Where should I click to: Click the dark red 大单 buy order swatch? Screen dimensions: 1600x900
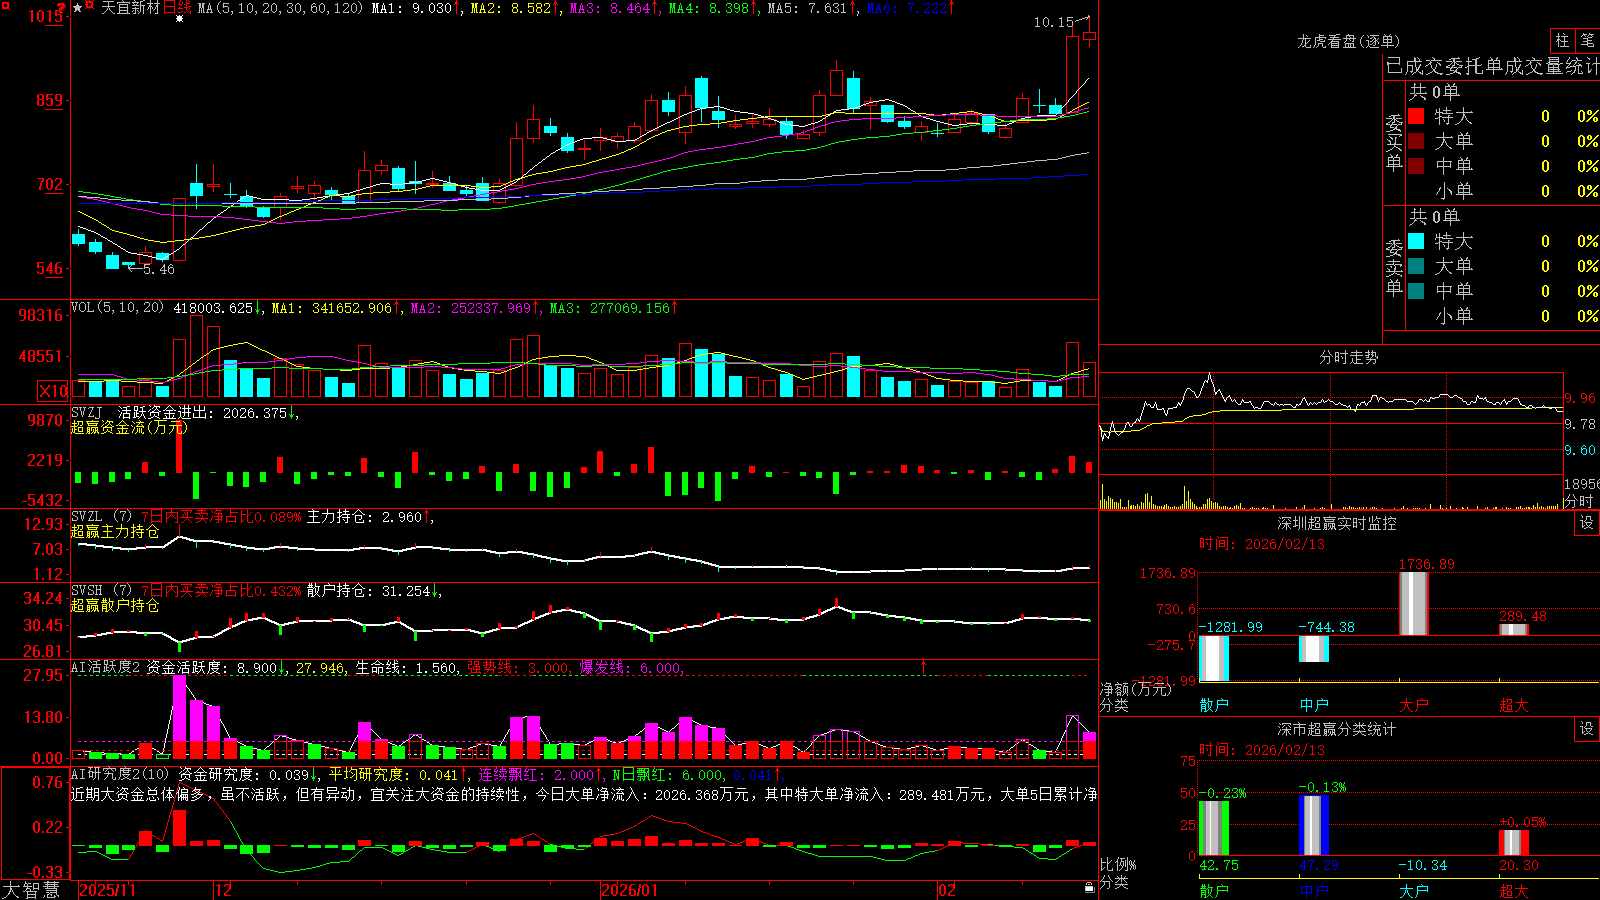pos(1416,141)
